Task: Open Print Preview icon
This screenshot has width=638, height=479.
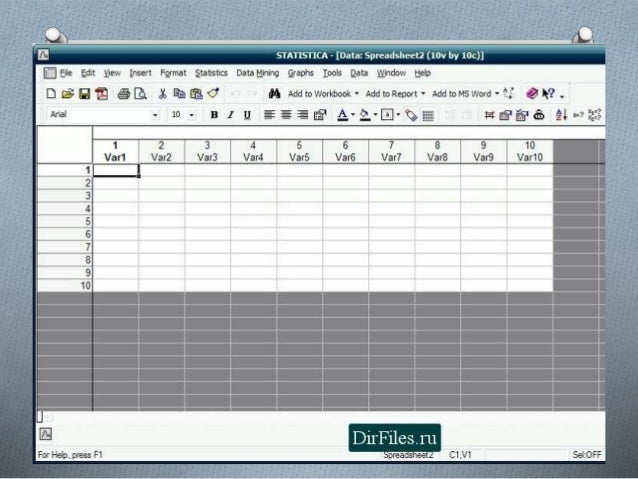Action: click(x=141, y=94)
